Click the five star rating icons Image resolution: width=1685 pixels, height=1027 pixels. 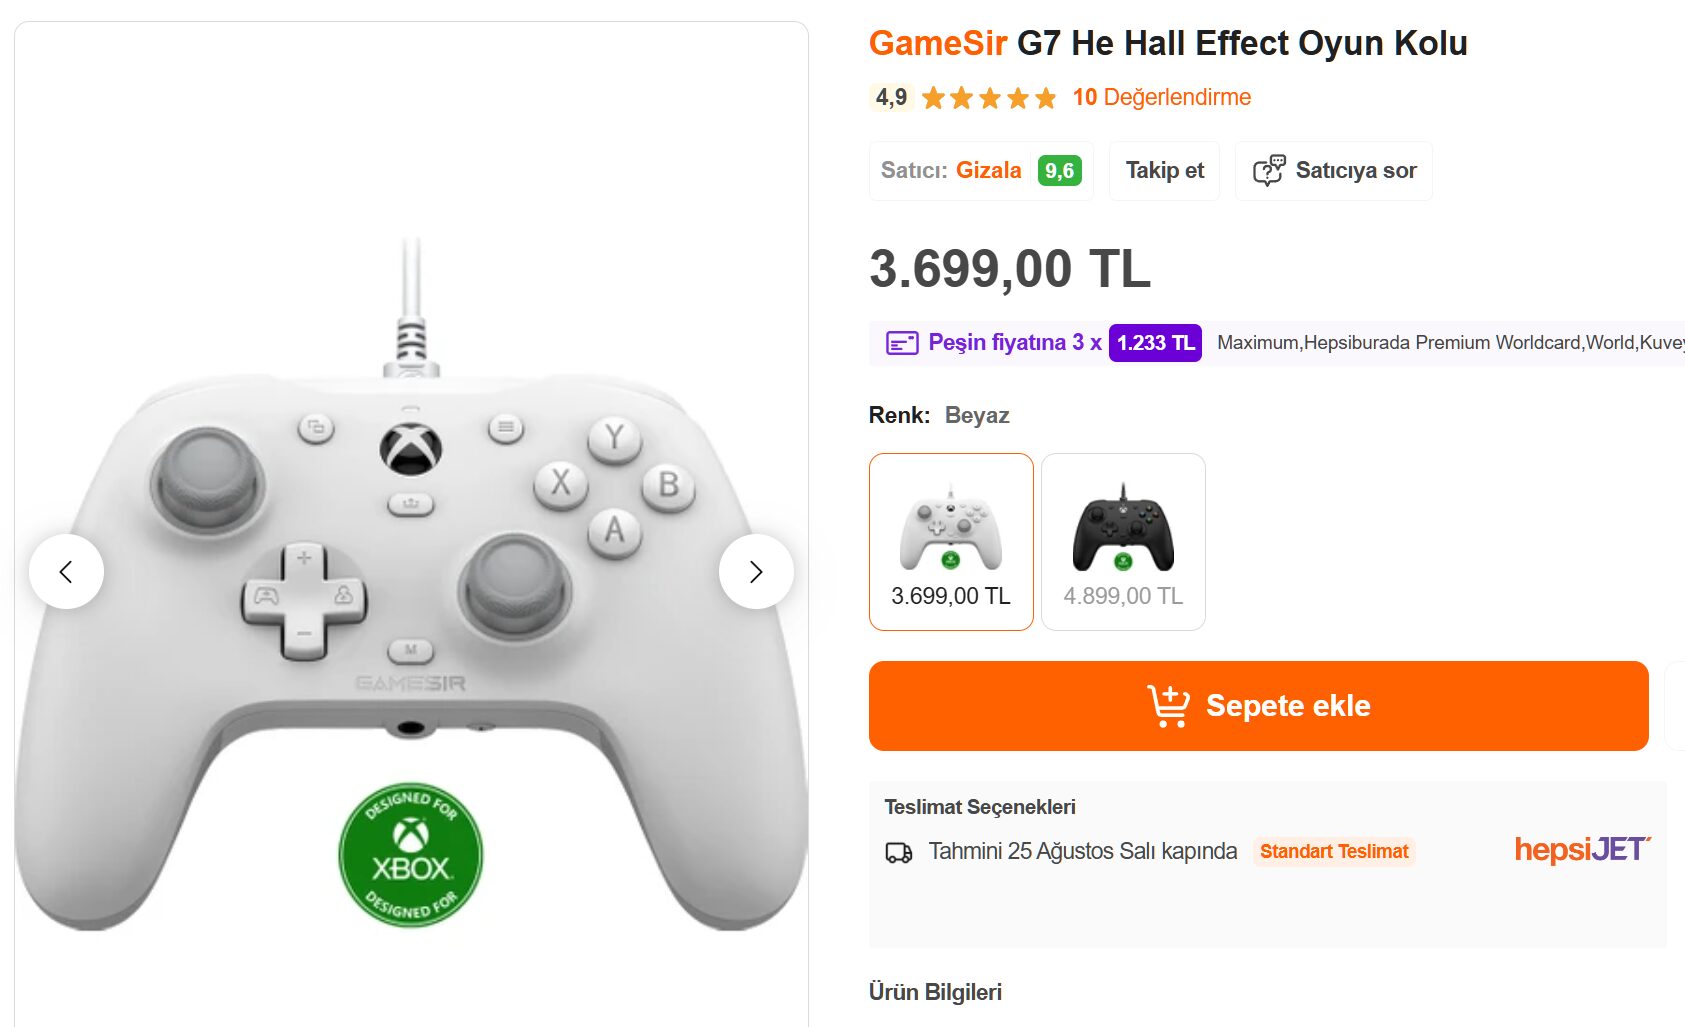click(989, 98)
